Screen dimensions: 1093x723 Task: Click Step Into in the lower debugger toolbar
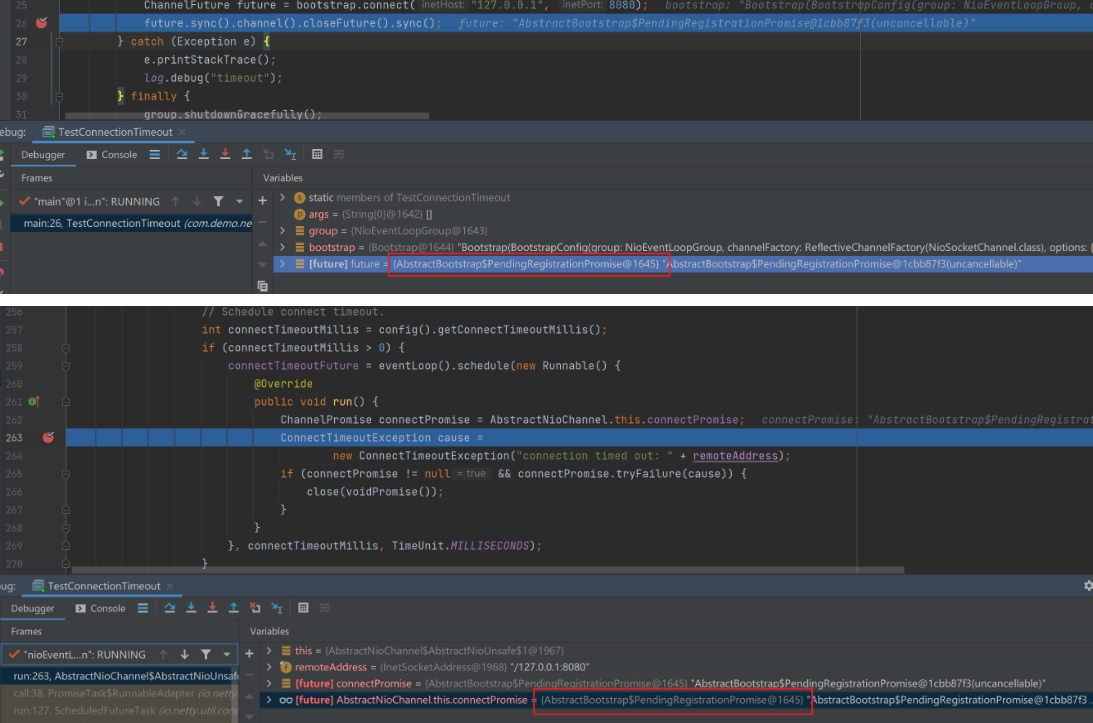193,608
